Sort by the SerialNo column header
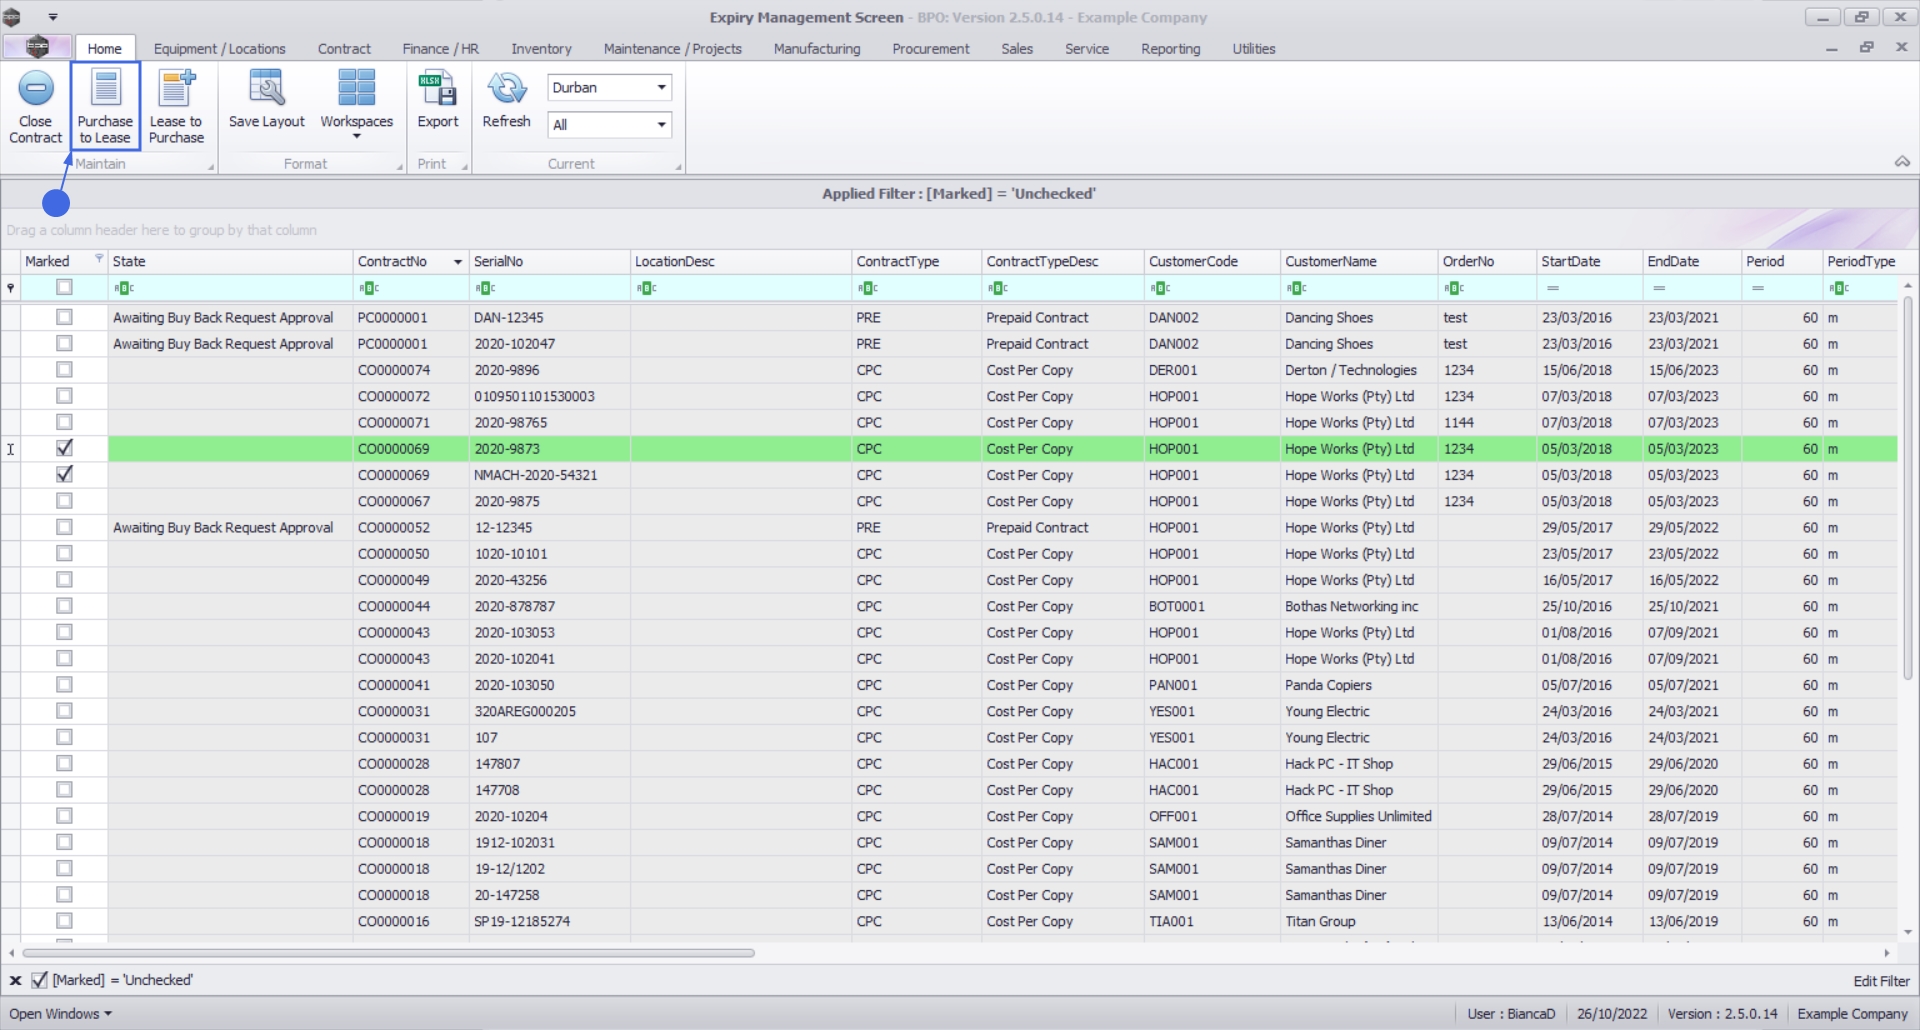1920x1030 pixels. [549, 261]
